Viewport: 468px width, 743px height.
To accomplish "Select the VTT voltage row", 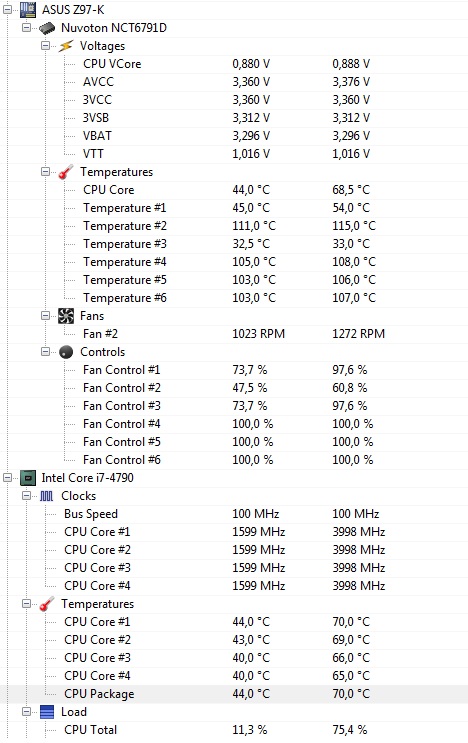I will point(234,154).
